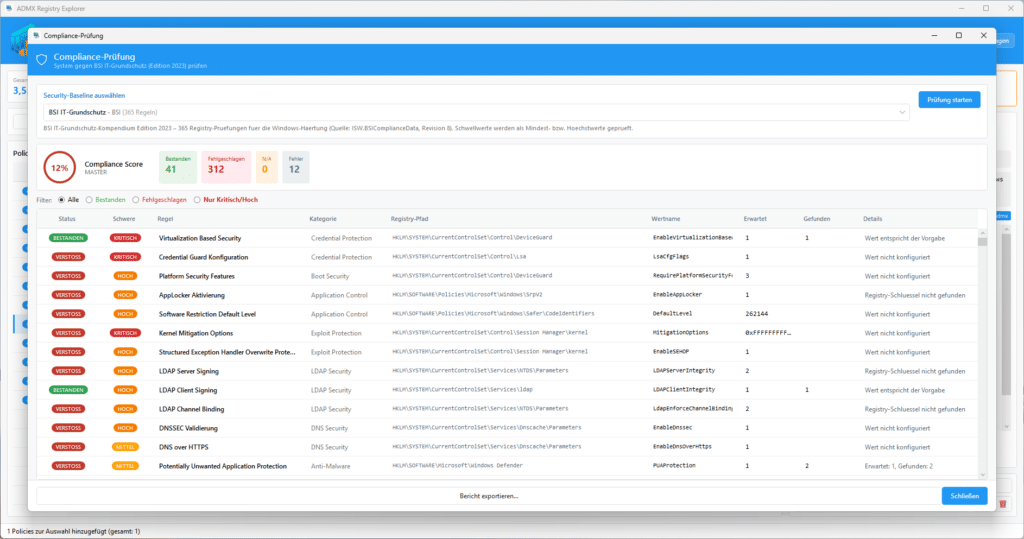Click the Schließen button
Screen dimensions: 1024x539
click(964, 496)
